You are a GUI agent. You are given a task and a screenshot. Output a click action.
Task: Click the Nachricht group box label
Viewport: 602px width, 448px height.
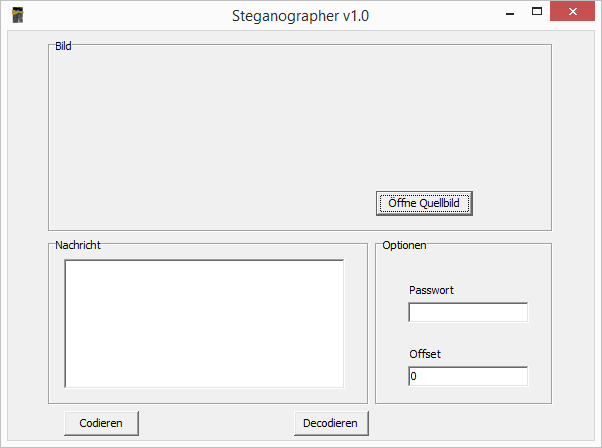click(x=78, y=245)
